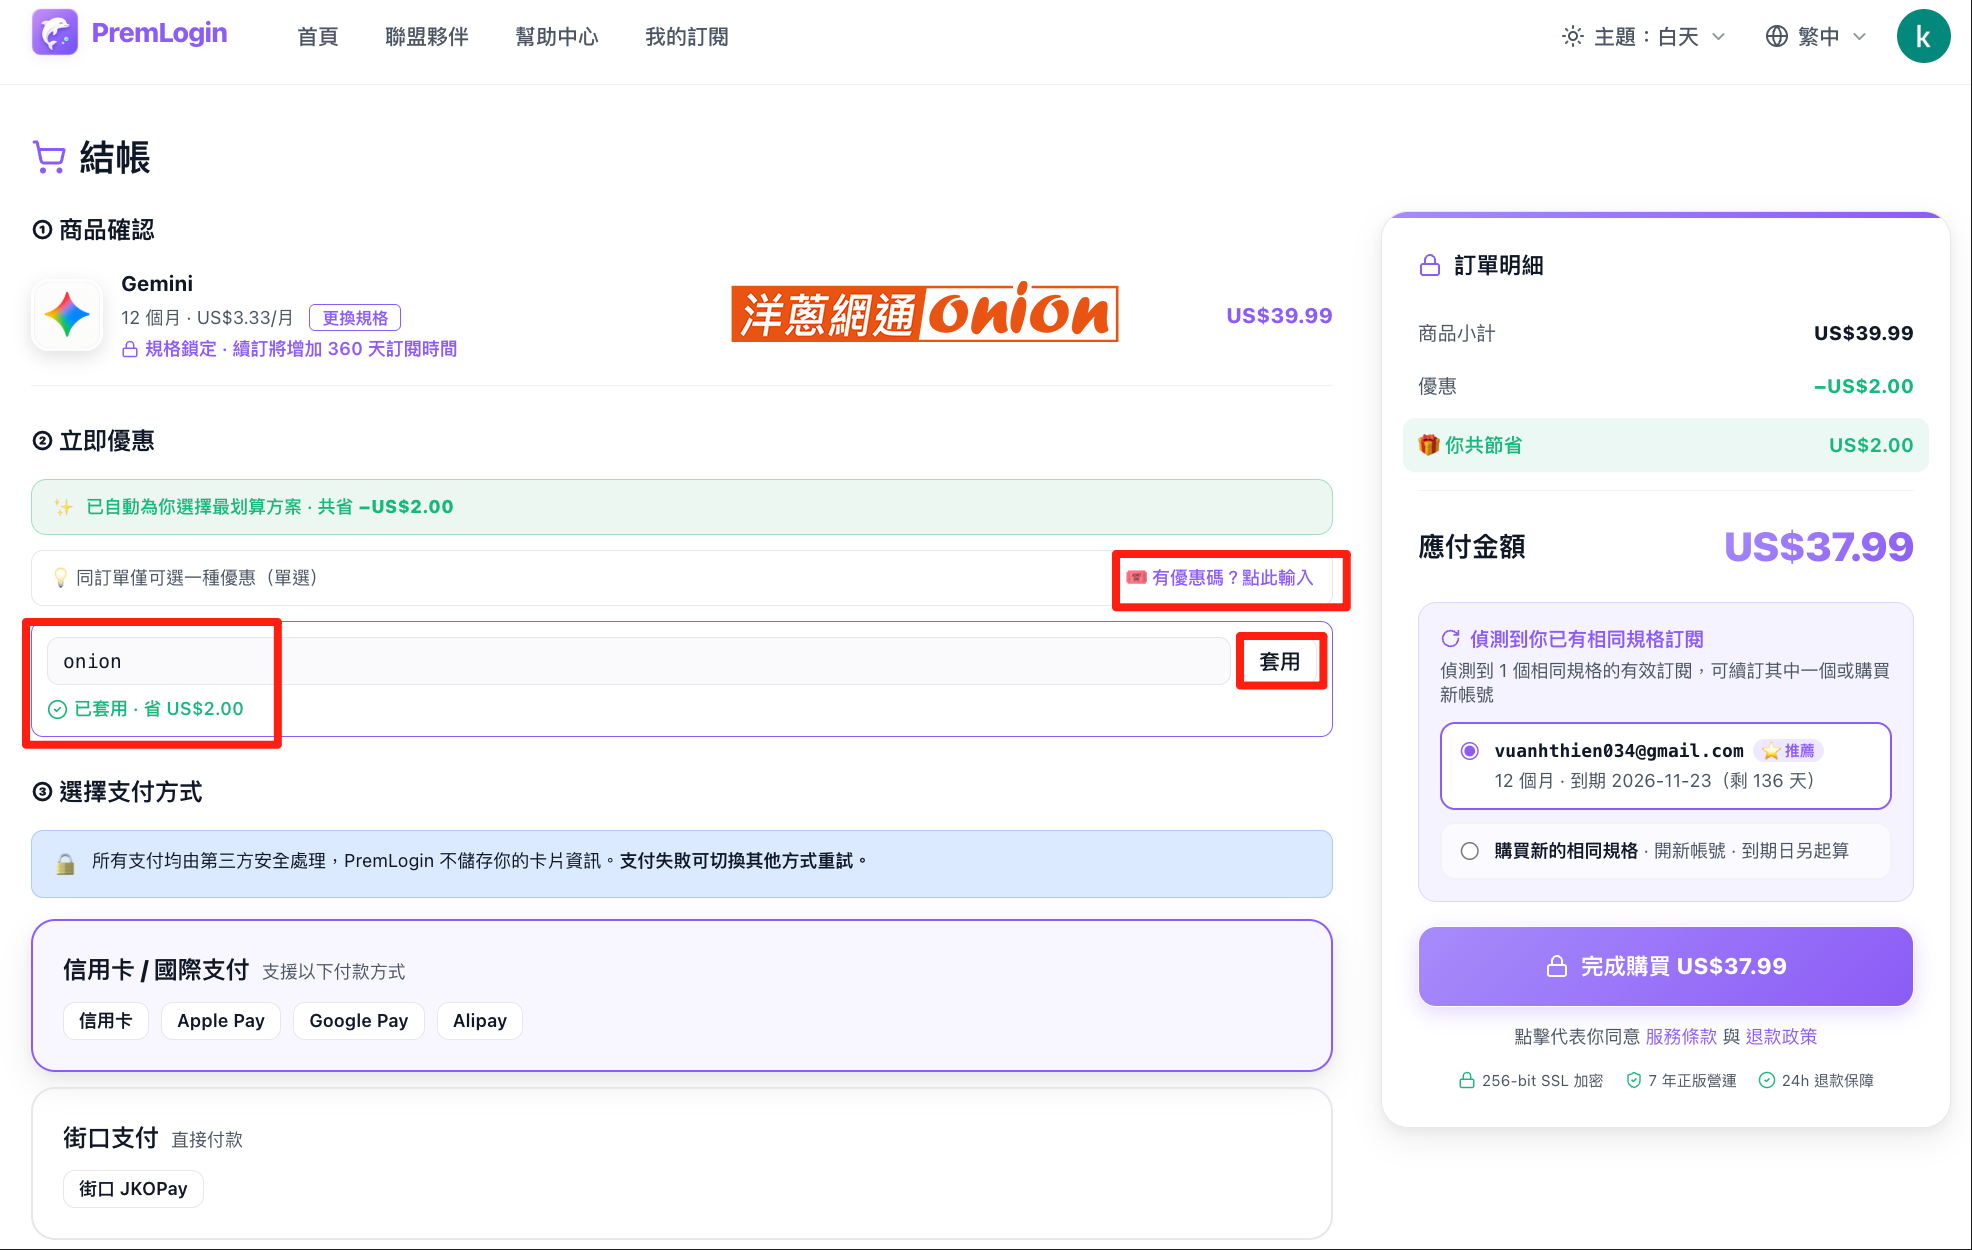
Task: Click the globe language icon
Action: tap(1776, 37)
